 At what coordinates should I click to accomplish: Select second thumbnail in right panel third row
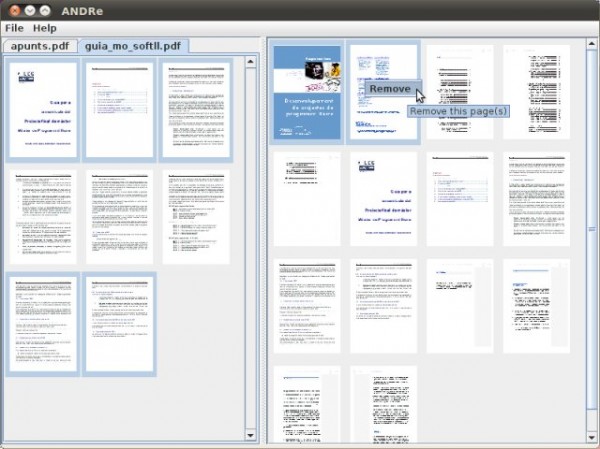383,306
